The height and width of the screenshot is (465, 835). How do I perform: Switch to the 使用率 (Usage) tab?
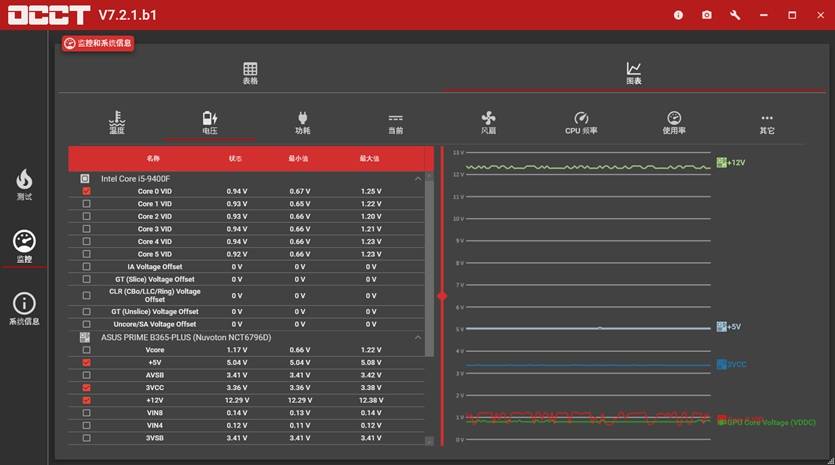coord(674,122)
